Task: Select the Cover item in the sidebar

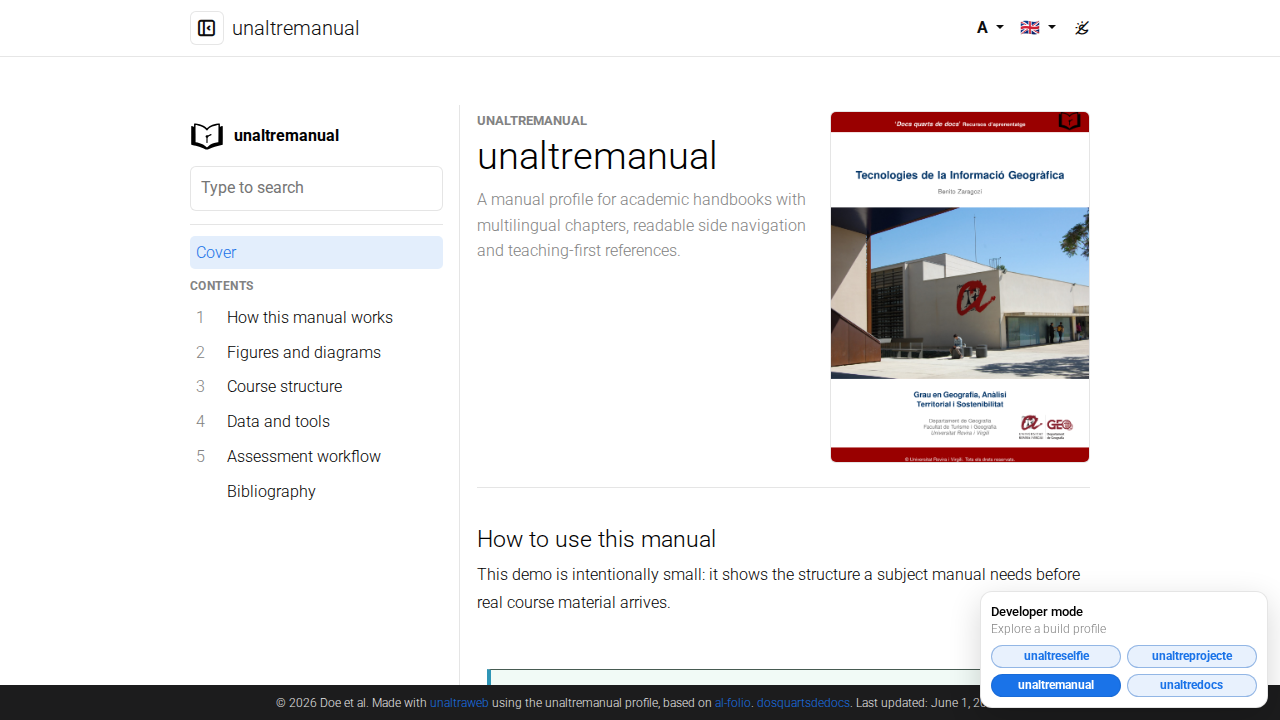Action: [x=316, y=253]
